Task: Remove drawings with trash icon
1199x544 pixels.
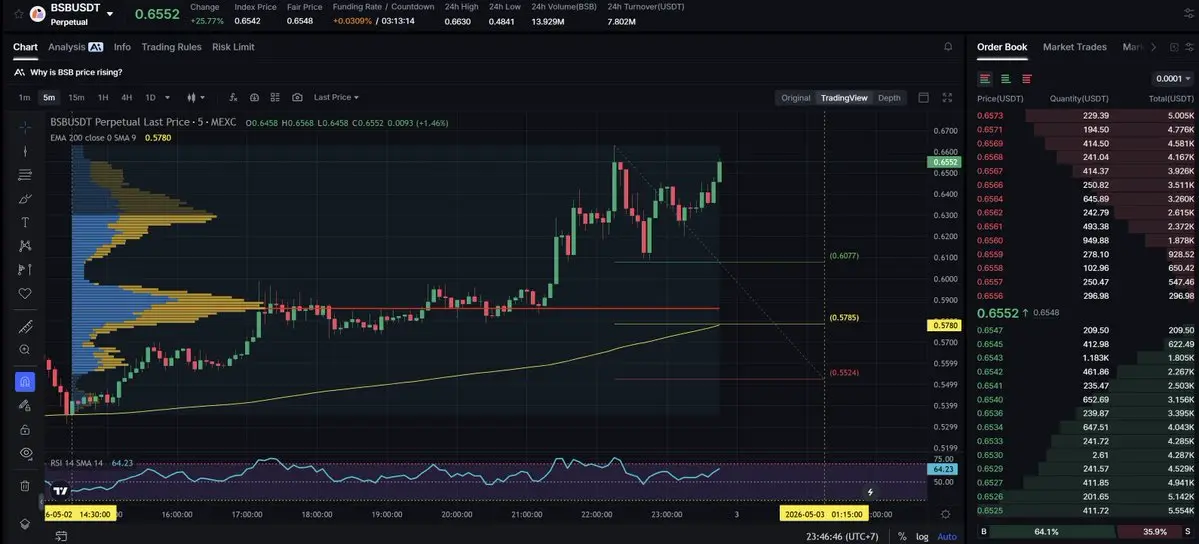Action: coord(25,486)
